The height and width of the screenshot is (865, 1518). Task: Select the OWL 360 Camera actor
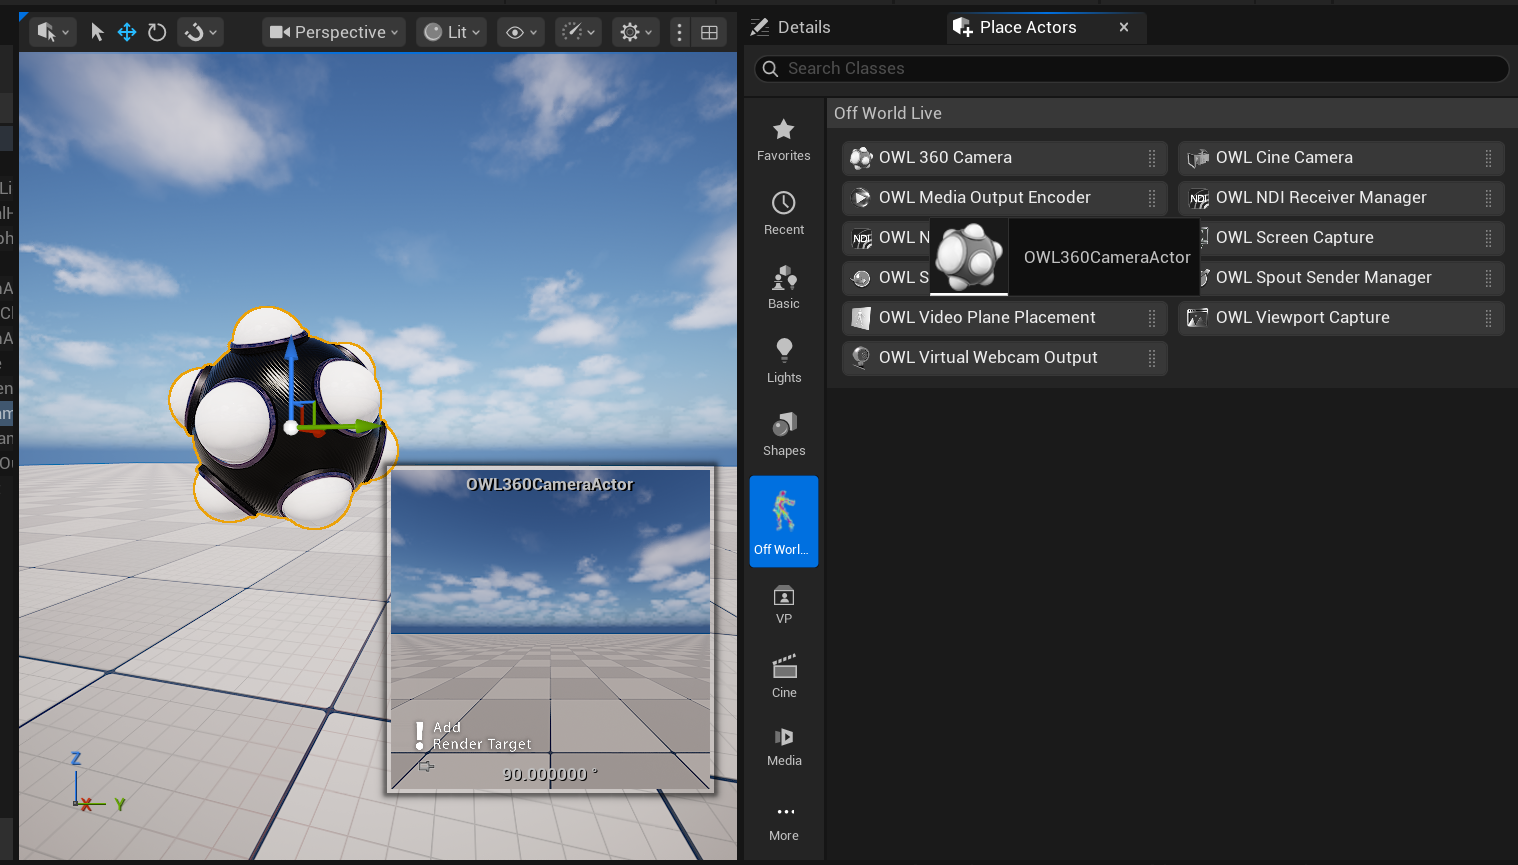[x=1004, y=157]
